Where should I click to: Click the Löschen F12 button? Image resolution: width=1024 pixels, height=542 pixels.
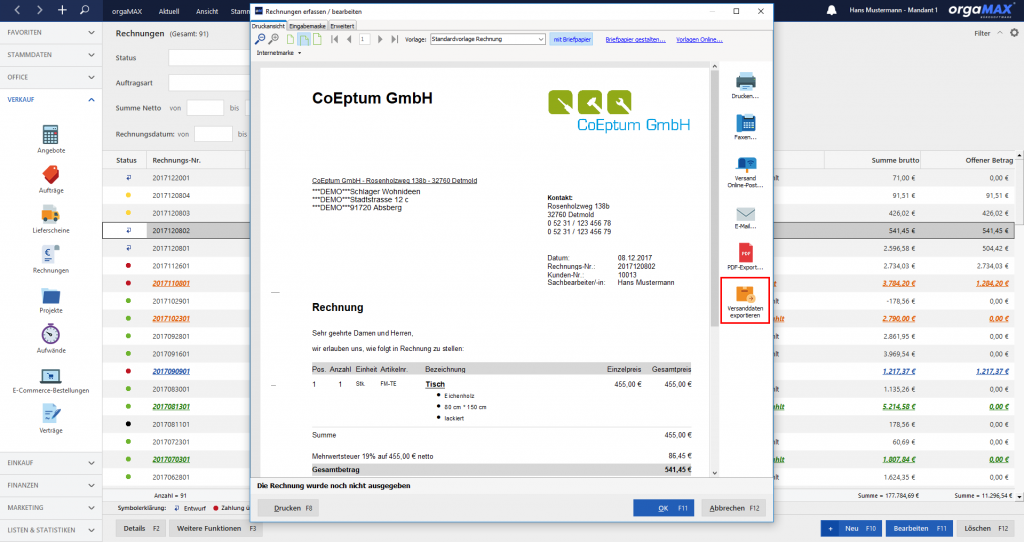point(985,528)
